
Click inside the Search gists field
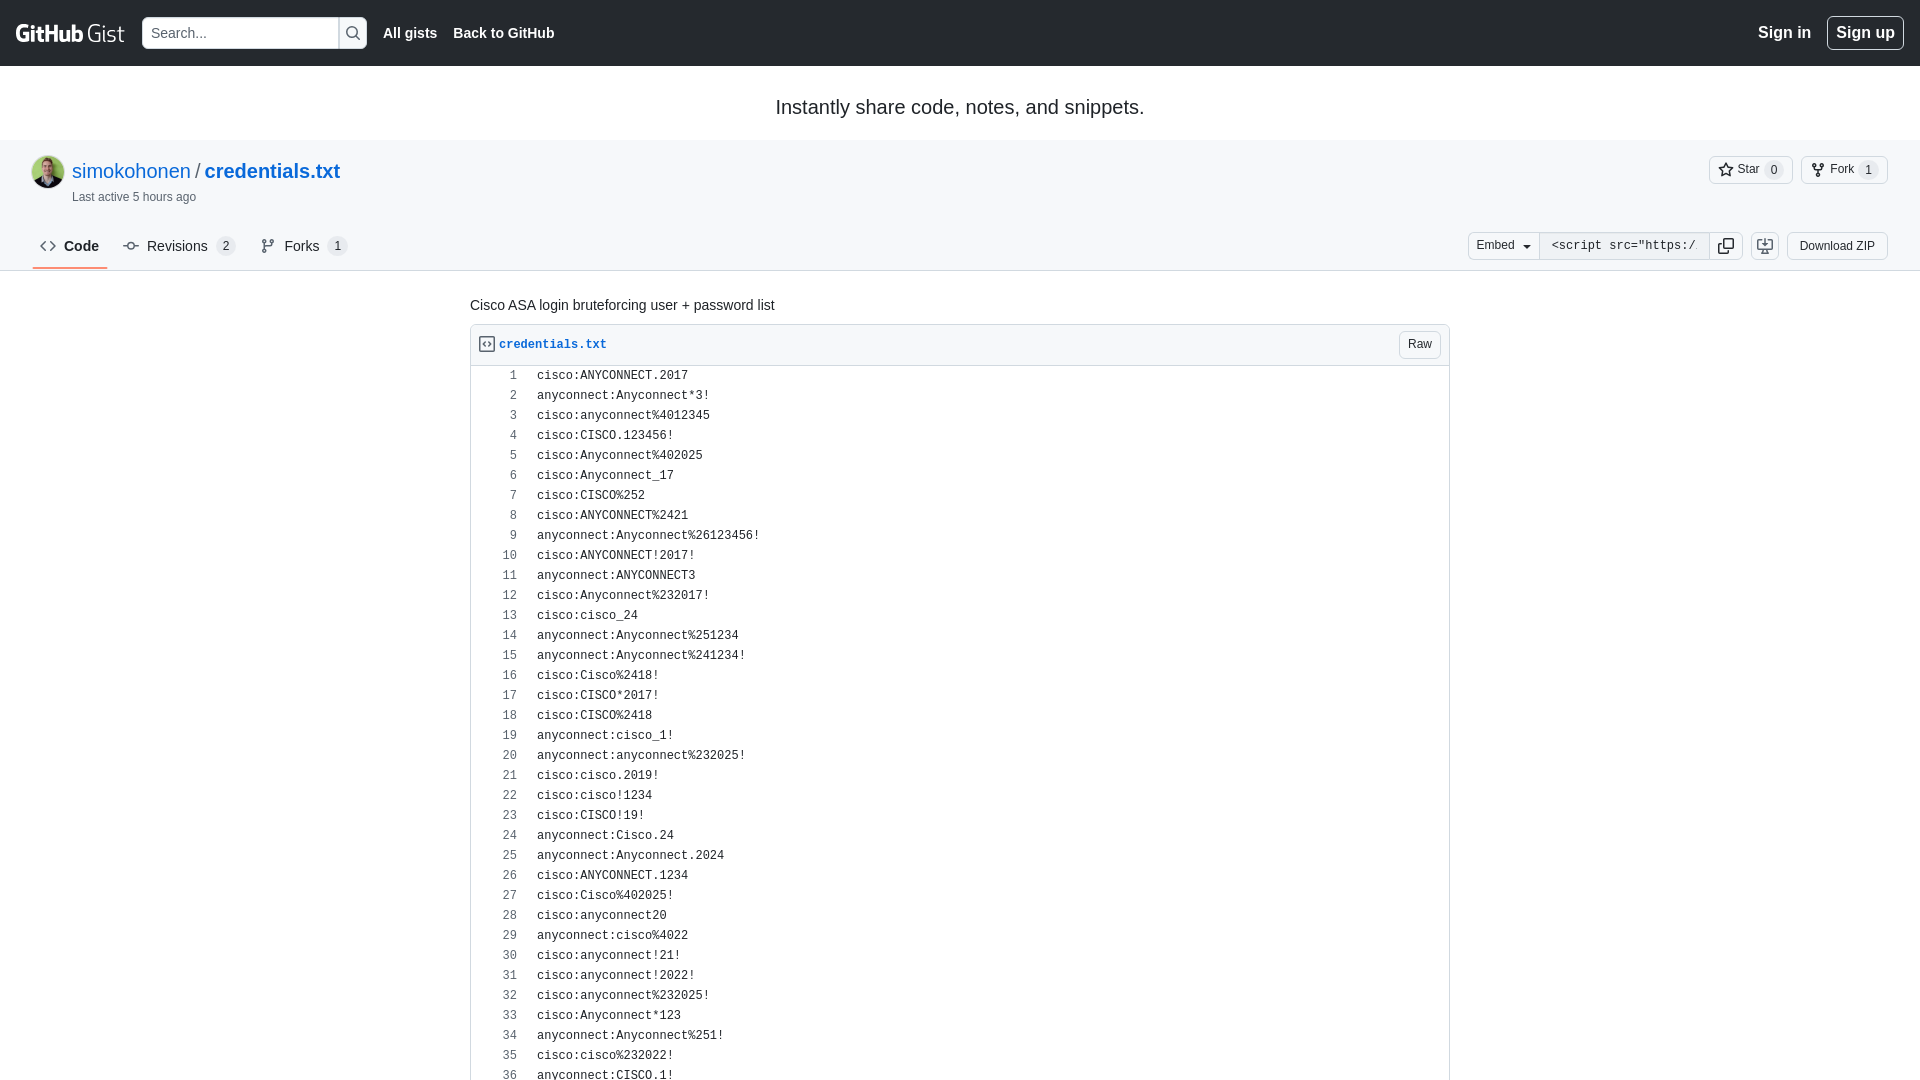[x=240, y=33]
